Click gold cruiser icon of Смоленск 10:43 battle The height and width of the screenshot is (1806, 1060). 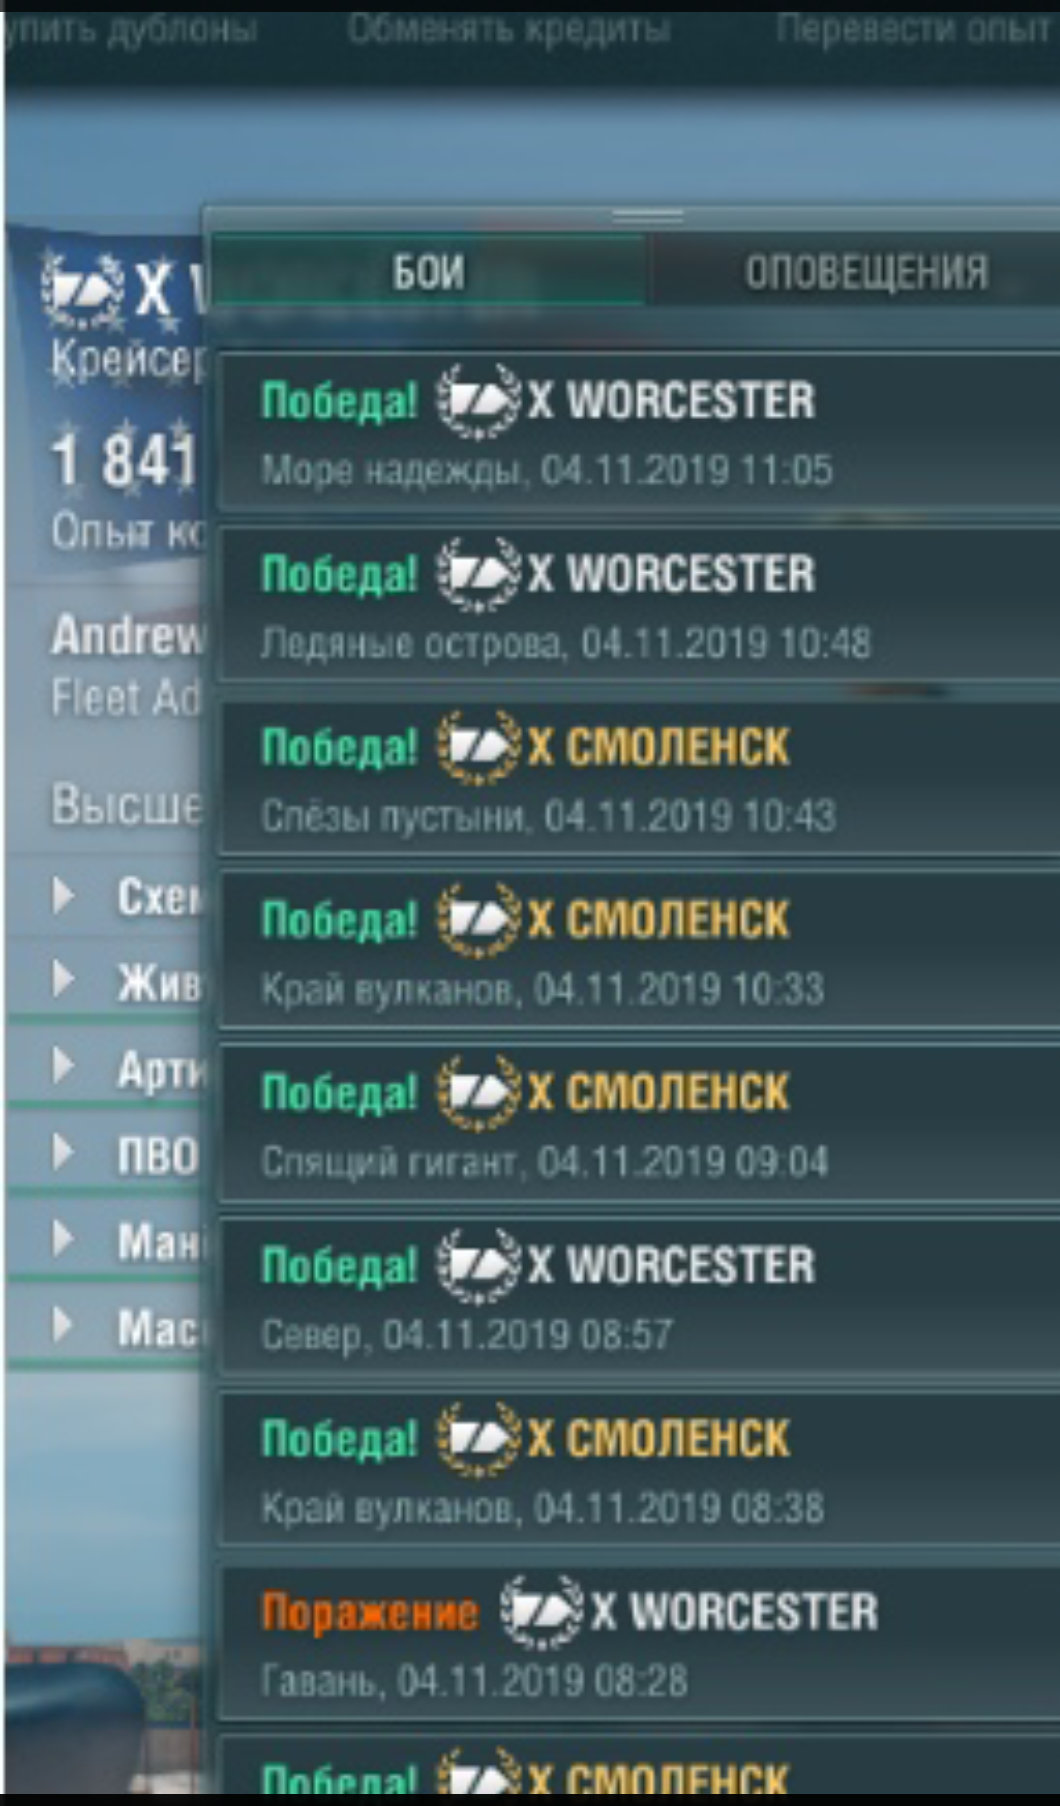pyautogui.click(x=479, y=748)
